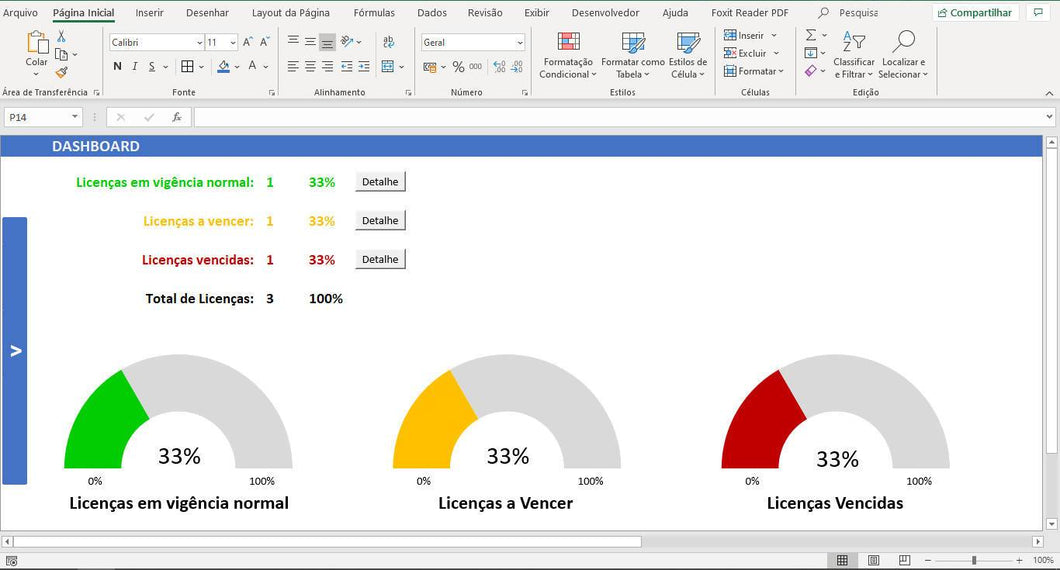This screenshot has height=570, width=1060.
Task: Toggle right text alignment
Action: 327,66
